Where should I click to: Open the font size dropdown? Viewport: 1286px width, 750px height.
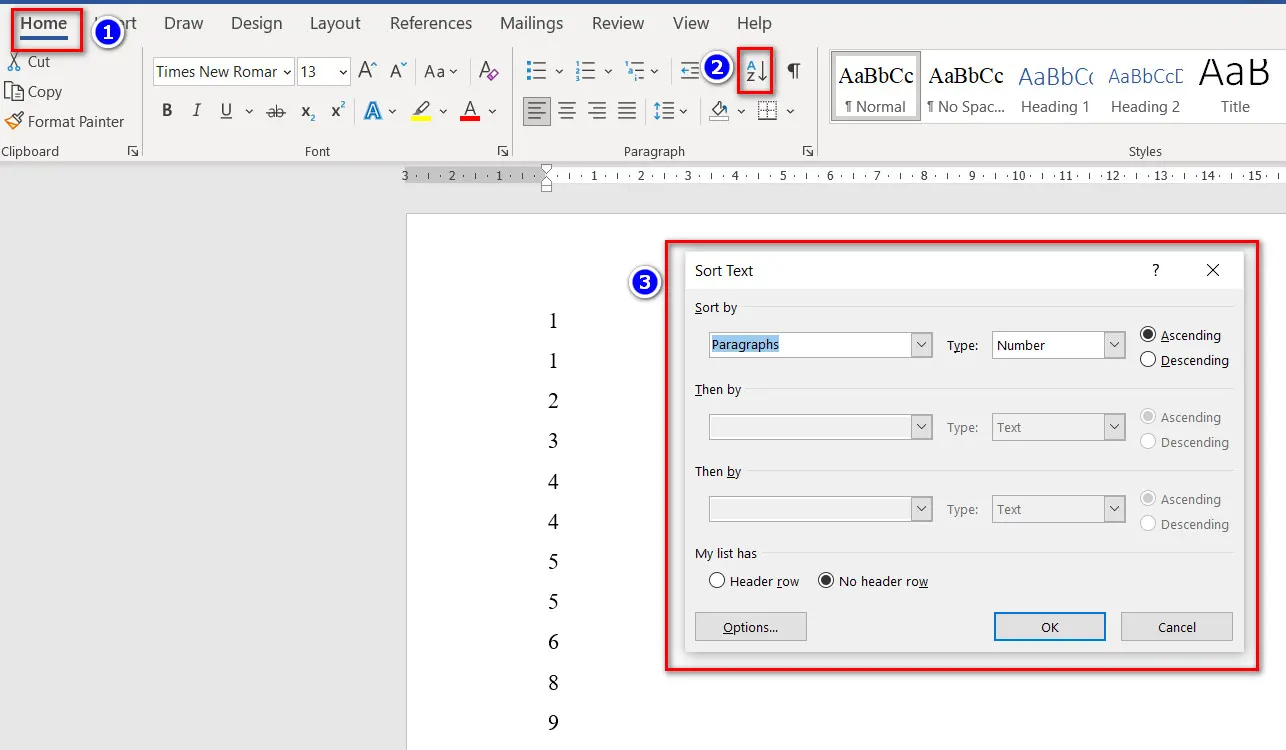[343, 71]
